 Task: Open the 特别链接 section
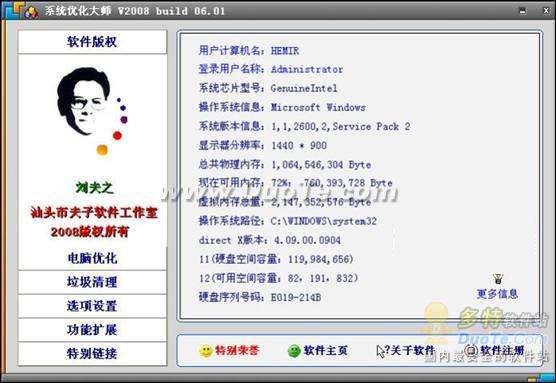click(x=92, y=354)
